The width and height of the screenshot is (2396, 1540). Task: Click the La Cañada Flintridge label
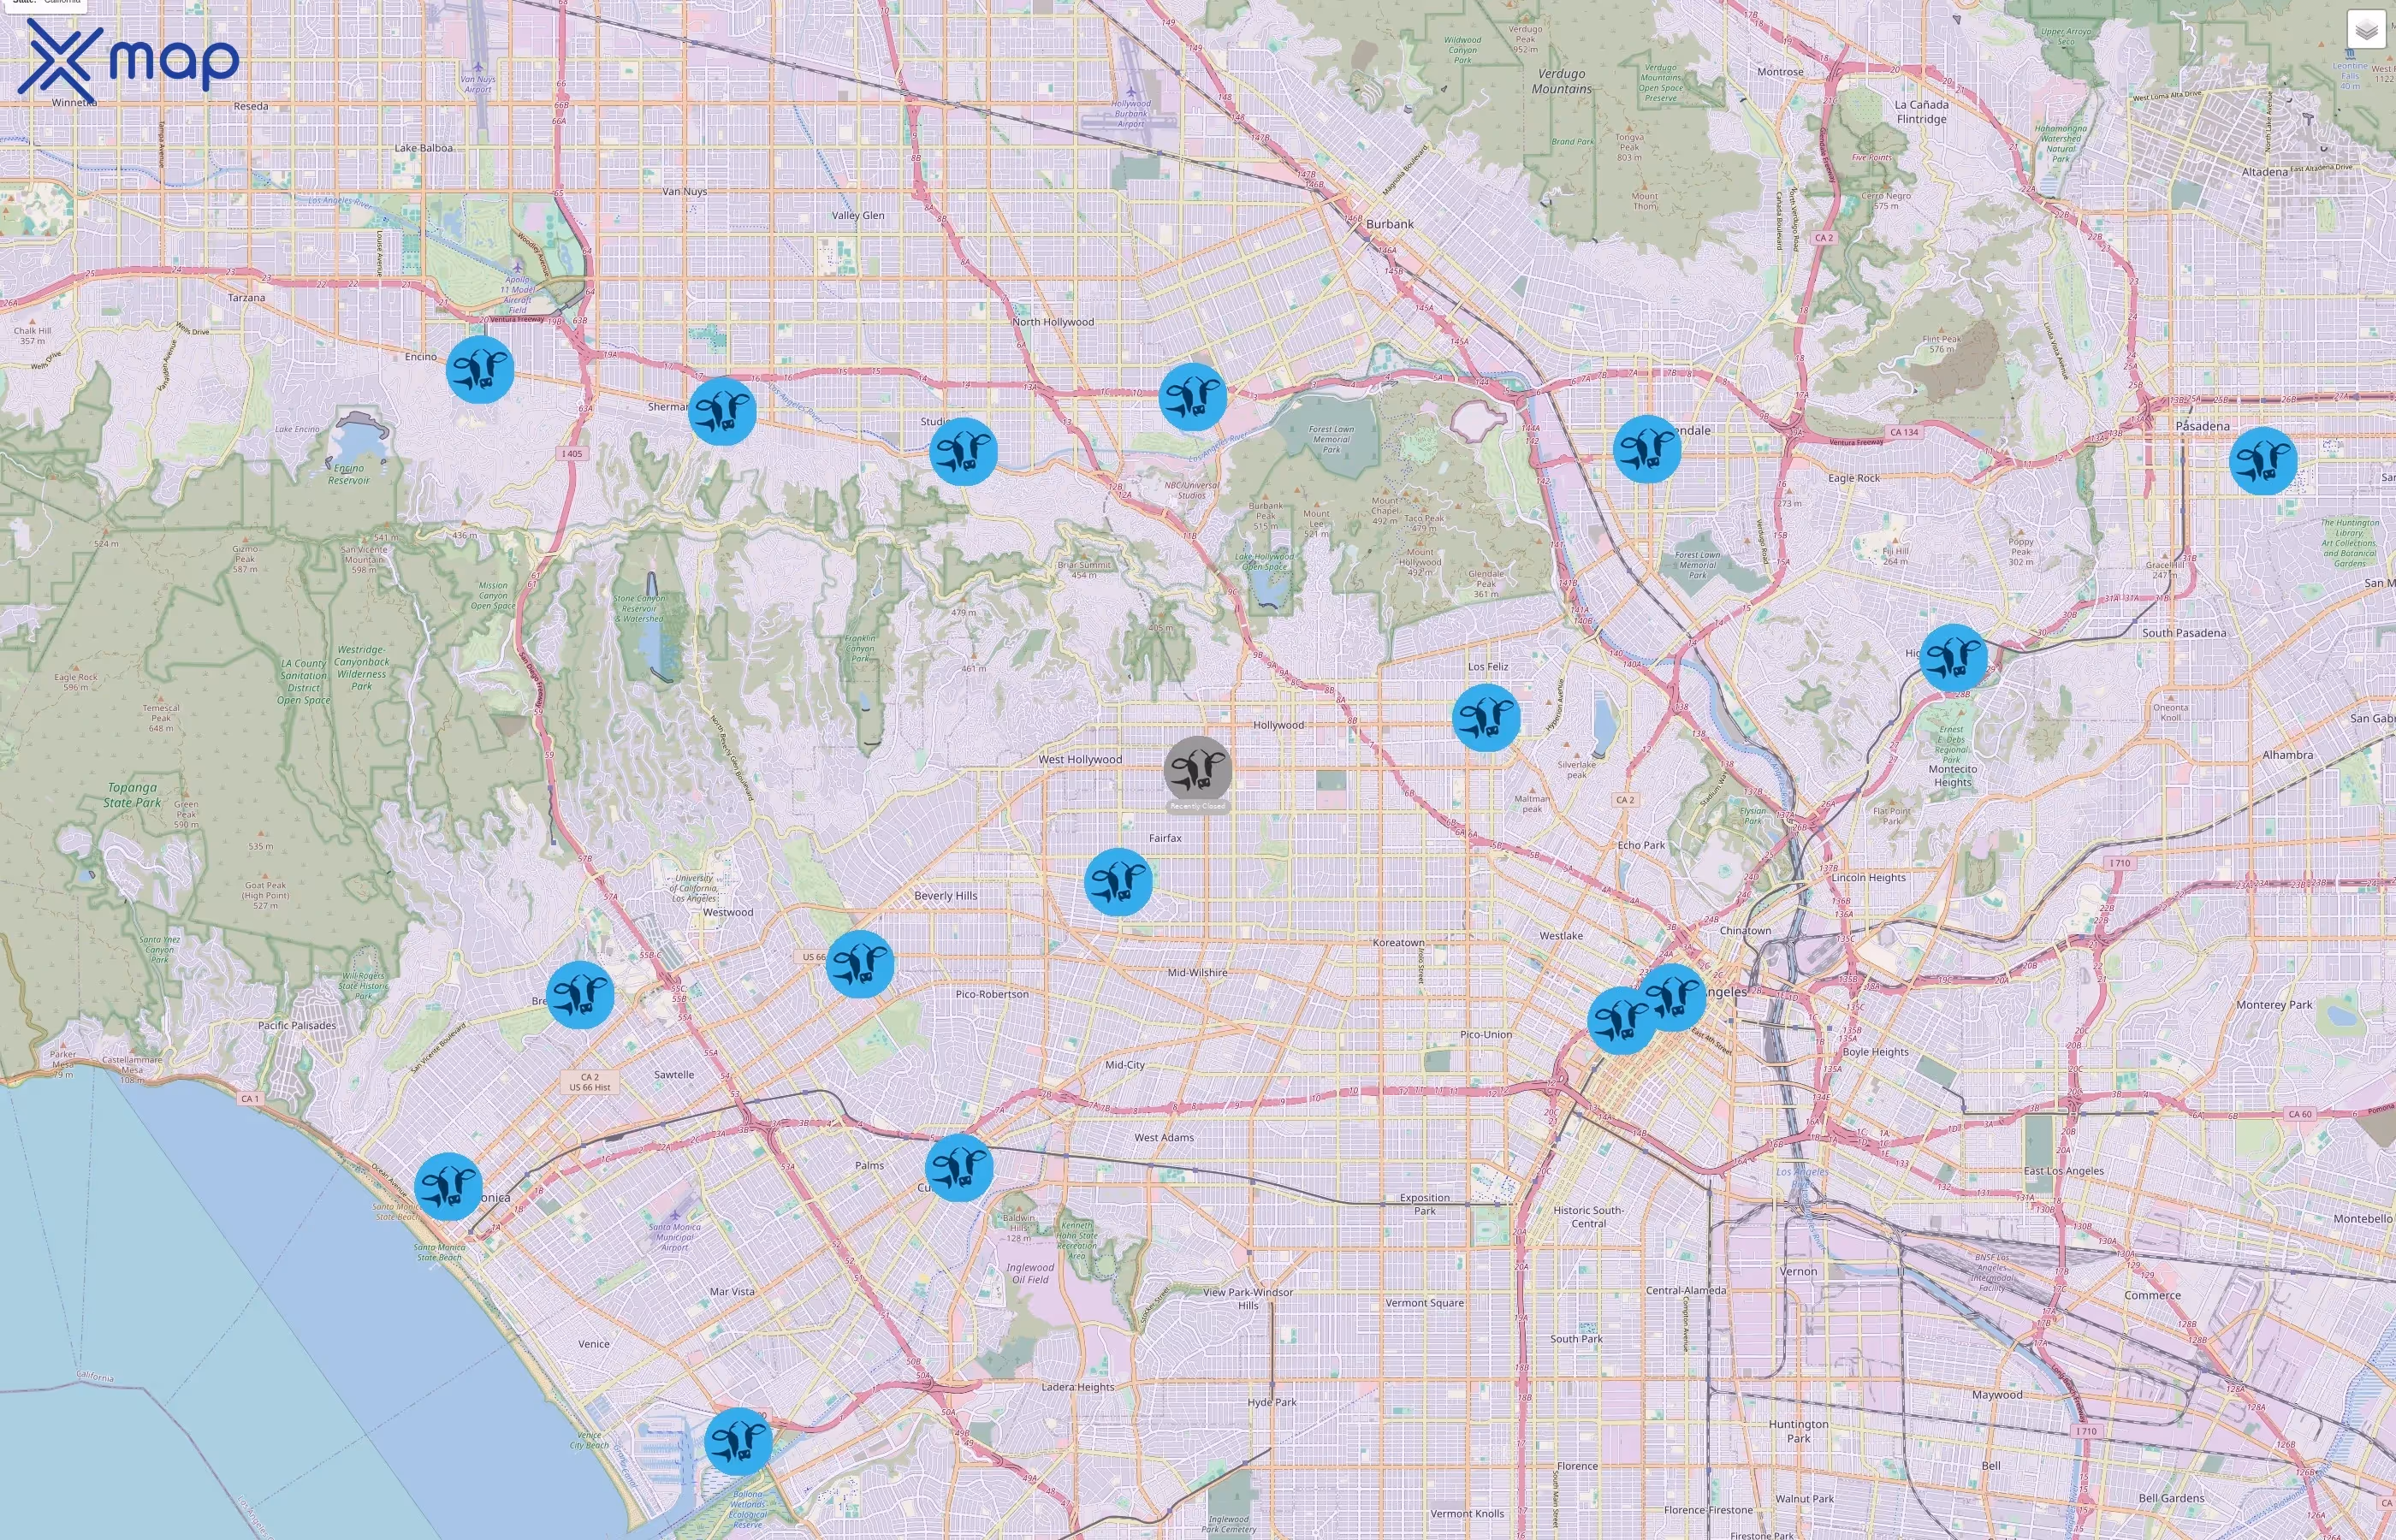tap(1921, 111)
